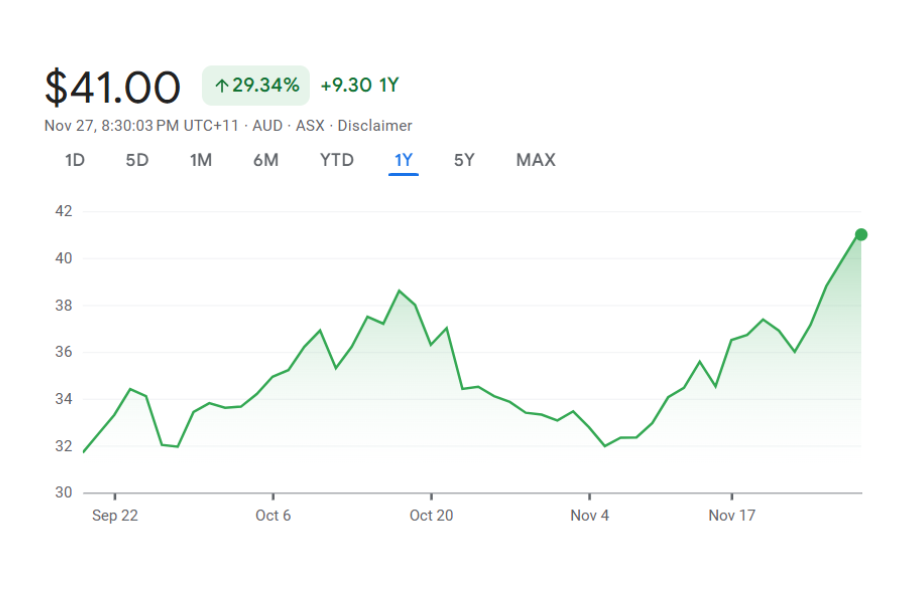Show the MAX time range

(535, 160)
